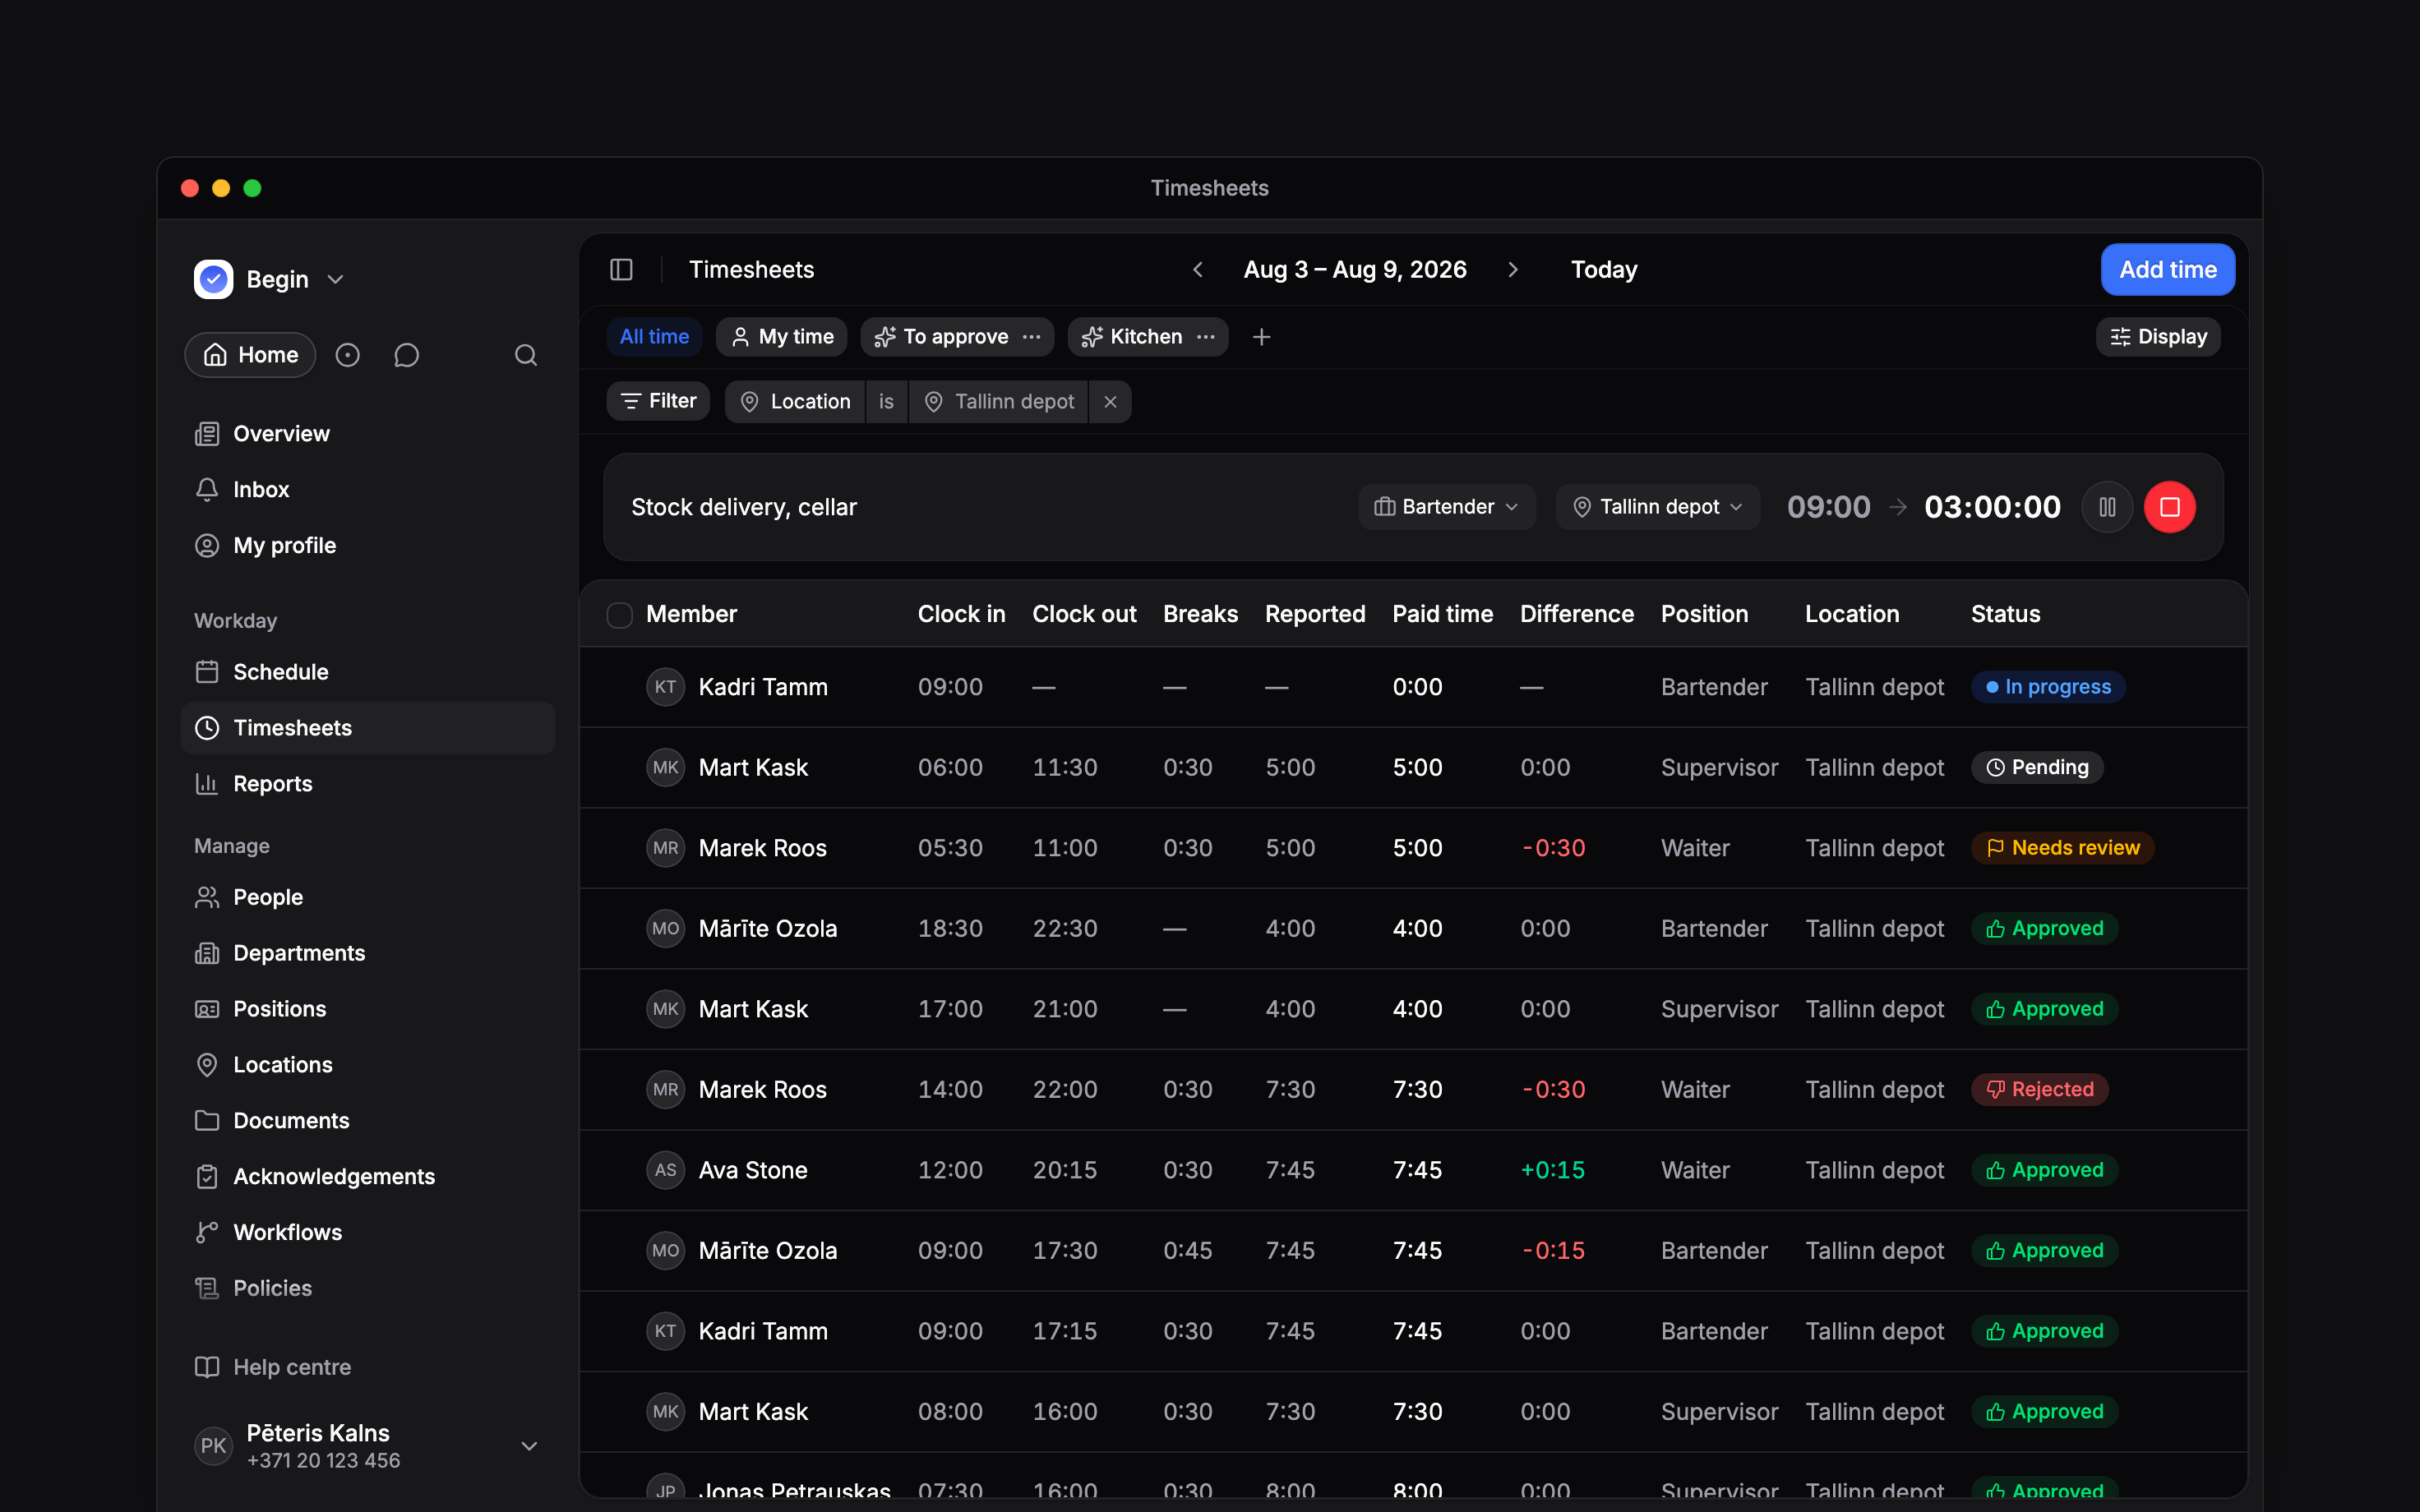The width and height of the screenshot is (2420, 1512).
Task: Expand the Begin workspace dropdown
Action: (270, 279)
